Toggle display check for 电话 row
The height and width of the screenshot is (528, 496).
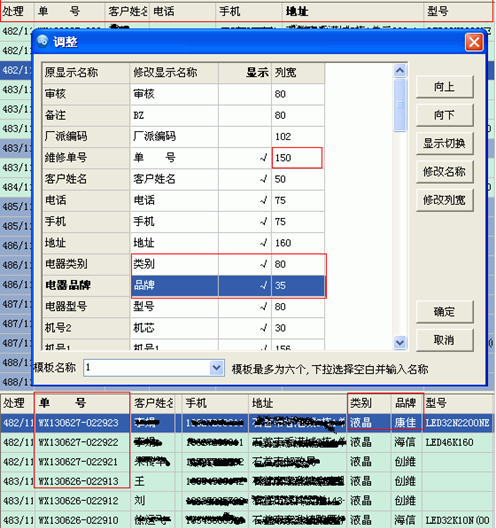click(x=245, y=200)
